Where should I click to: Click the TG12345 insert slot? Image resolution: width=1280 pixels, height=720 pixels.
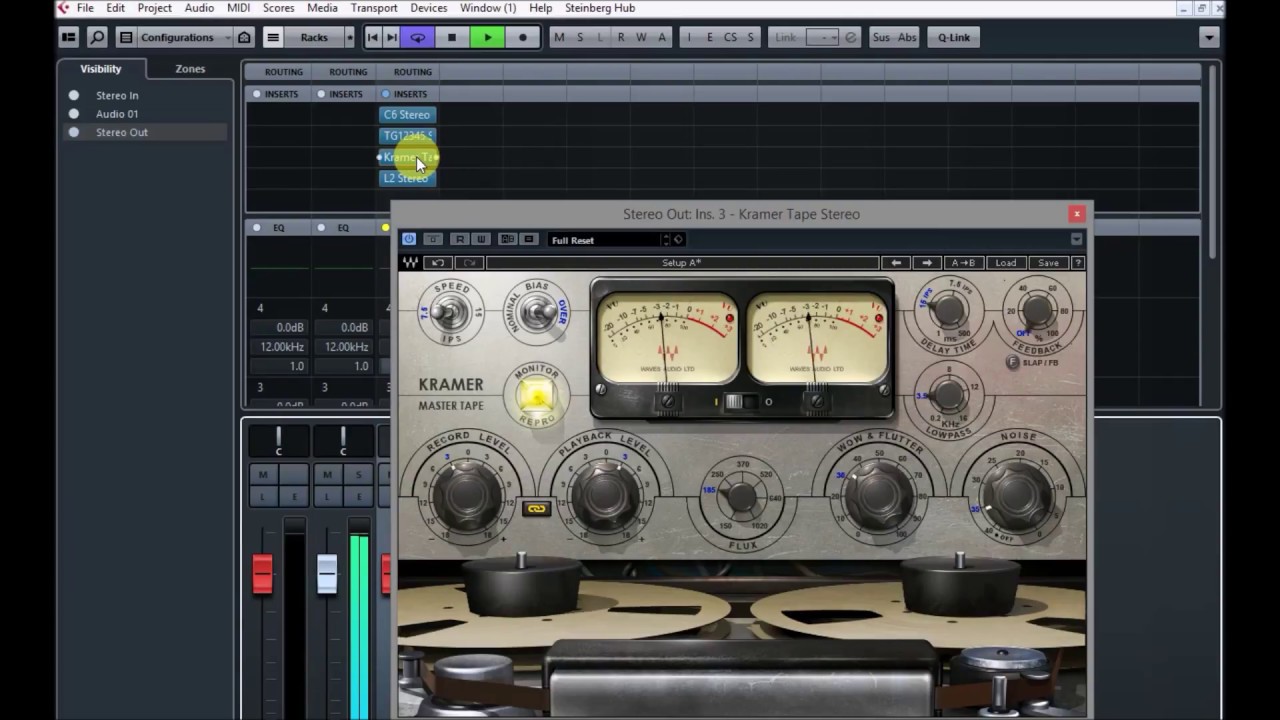[407, 136]
